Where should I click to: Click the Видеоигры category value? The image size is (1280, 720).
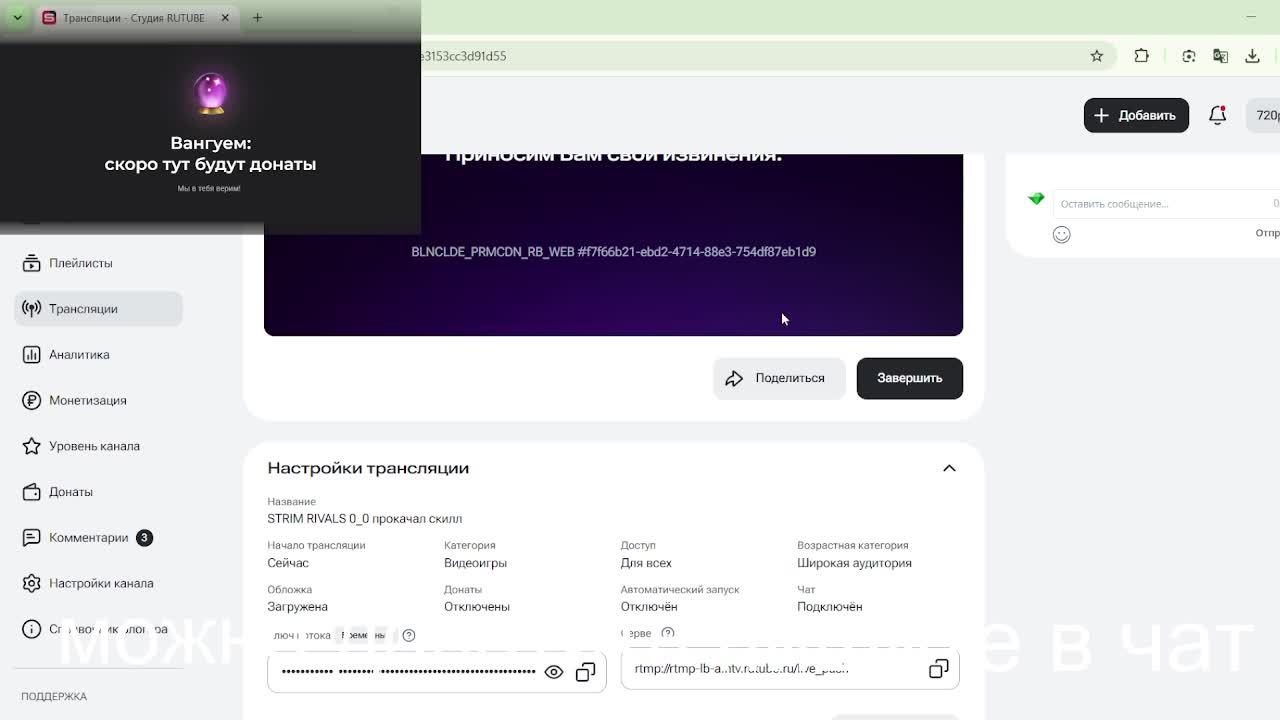pyautogui.click(x=475, y=563)
